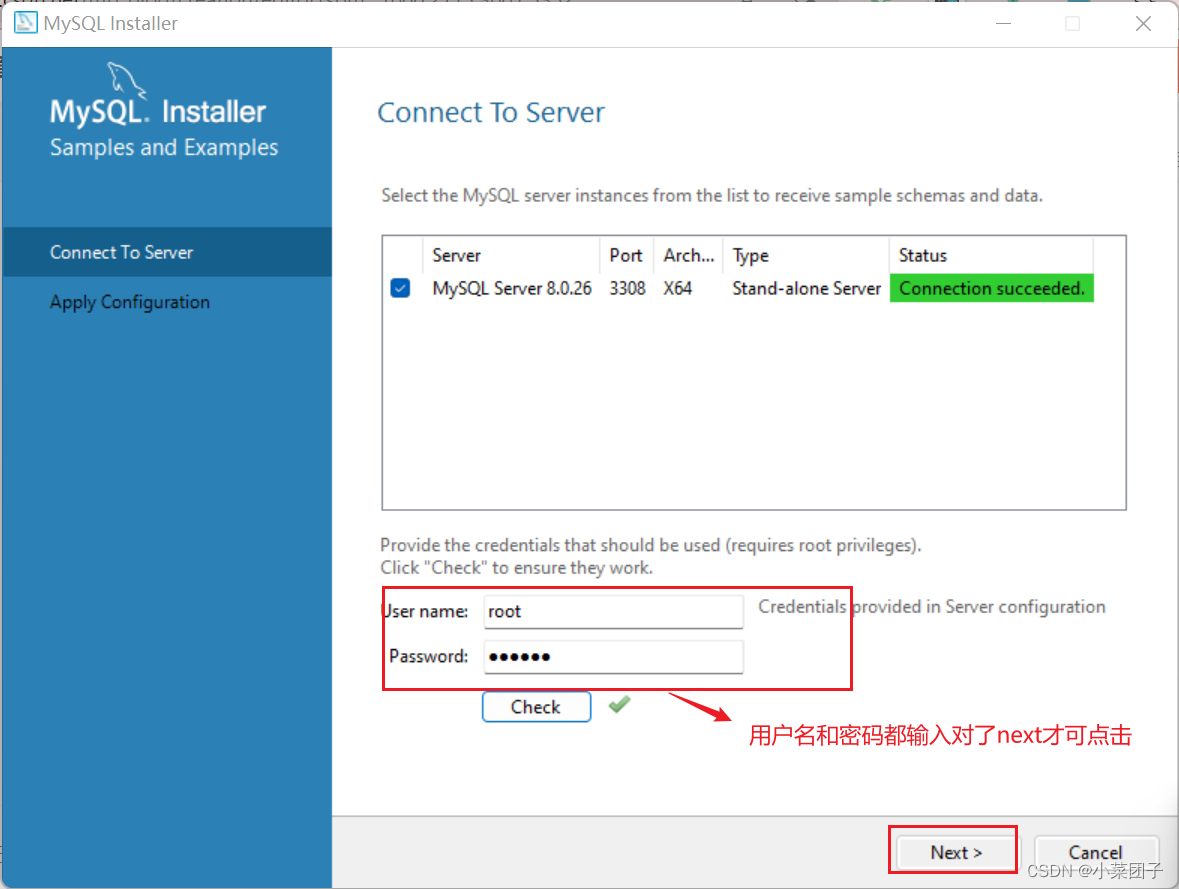Click the Status column header
The width and height of the screenshot is (1179, 889).
(991, 255)
